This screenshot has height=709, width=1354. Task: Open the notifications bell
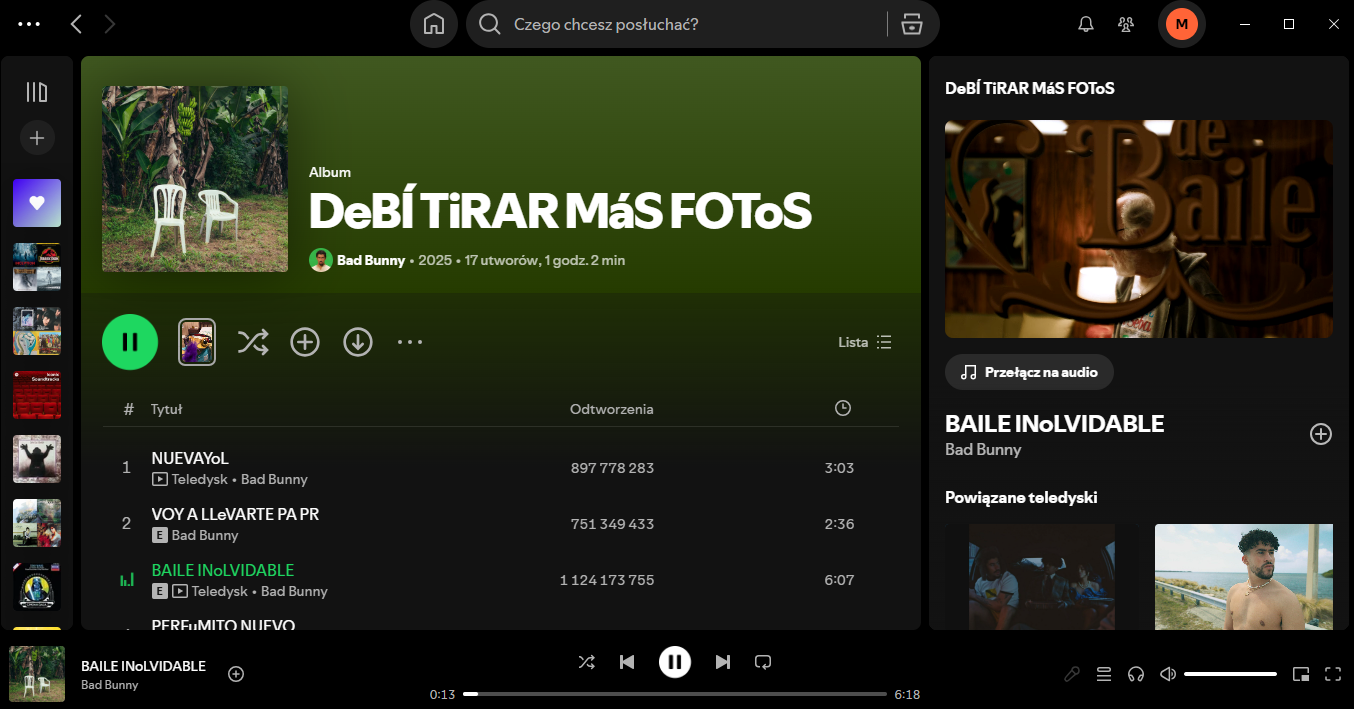coord(1085,24)
